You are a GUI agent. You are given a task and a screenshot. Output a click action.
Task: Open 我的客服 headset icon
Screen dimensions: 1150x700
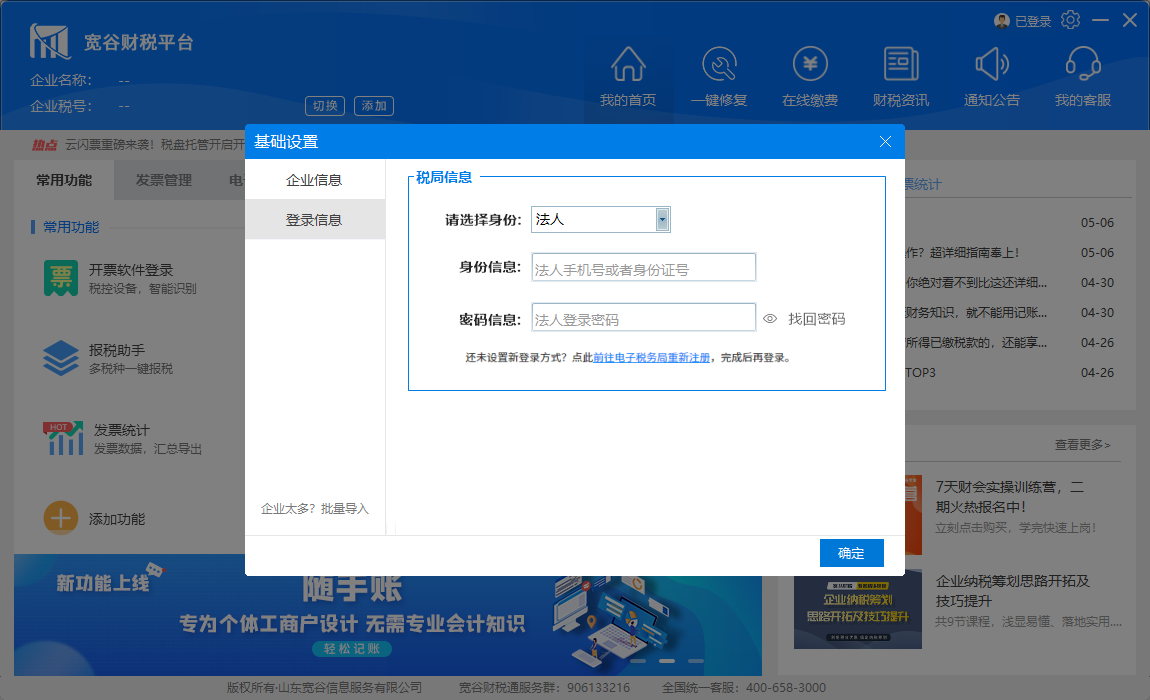click(1083, 65)
